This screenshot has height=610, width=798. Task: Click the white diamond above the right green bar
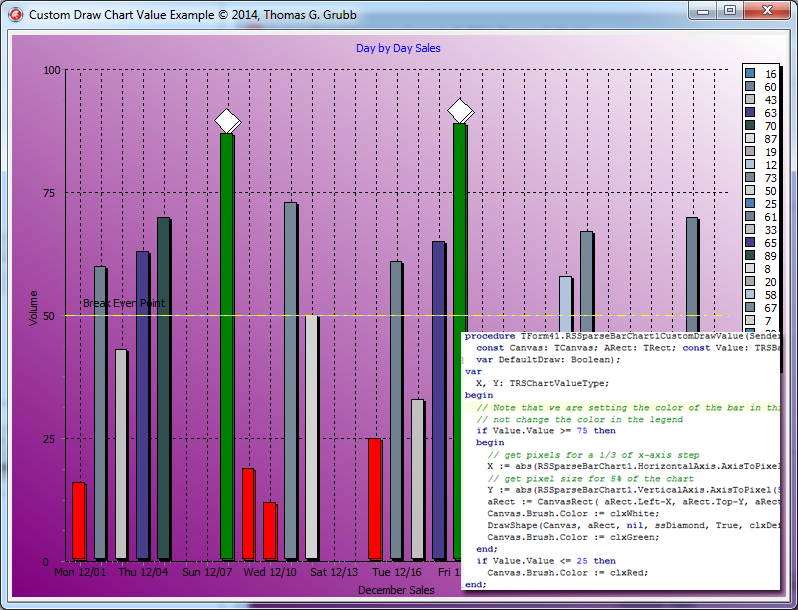click(x=460, y=112)
